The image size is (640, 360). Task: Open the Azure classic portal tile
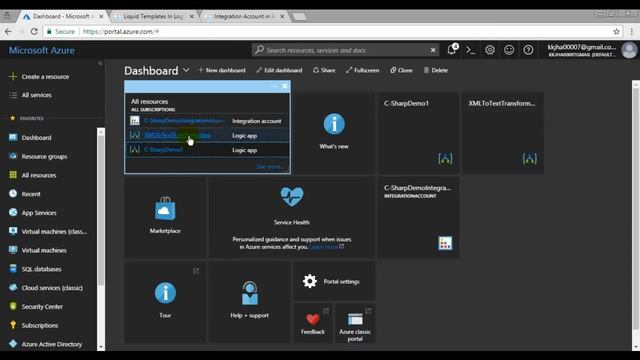355,324
